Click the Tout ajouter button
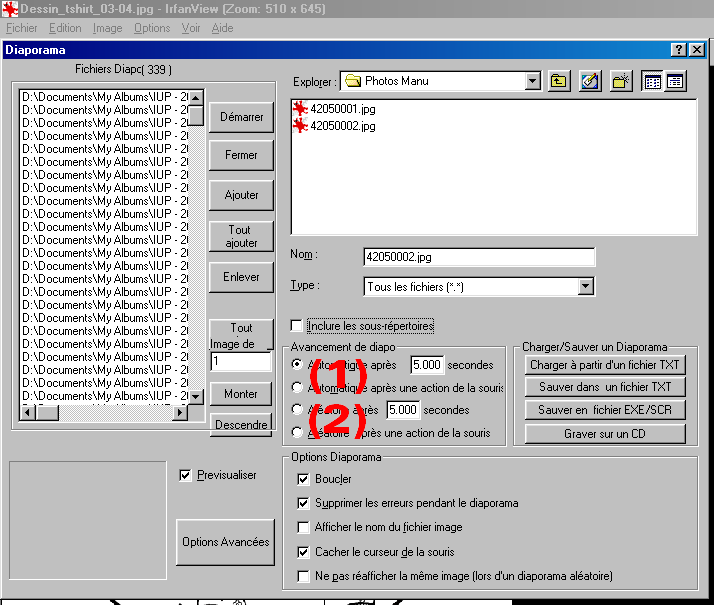The width and height of the screenshot is (714, 605). click(x=241, y=236)
